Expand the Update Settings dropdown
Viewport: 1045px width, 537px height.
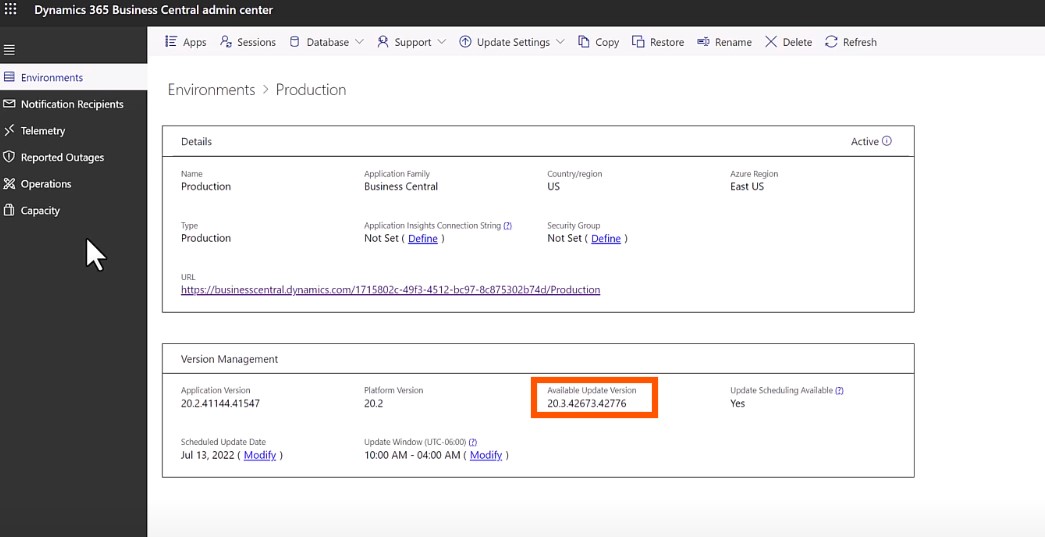click(512, 42)
